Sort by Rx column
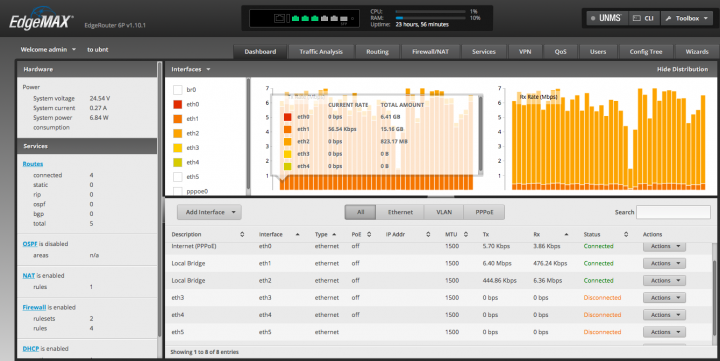720x361 pixels. click(551, 234)
